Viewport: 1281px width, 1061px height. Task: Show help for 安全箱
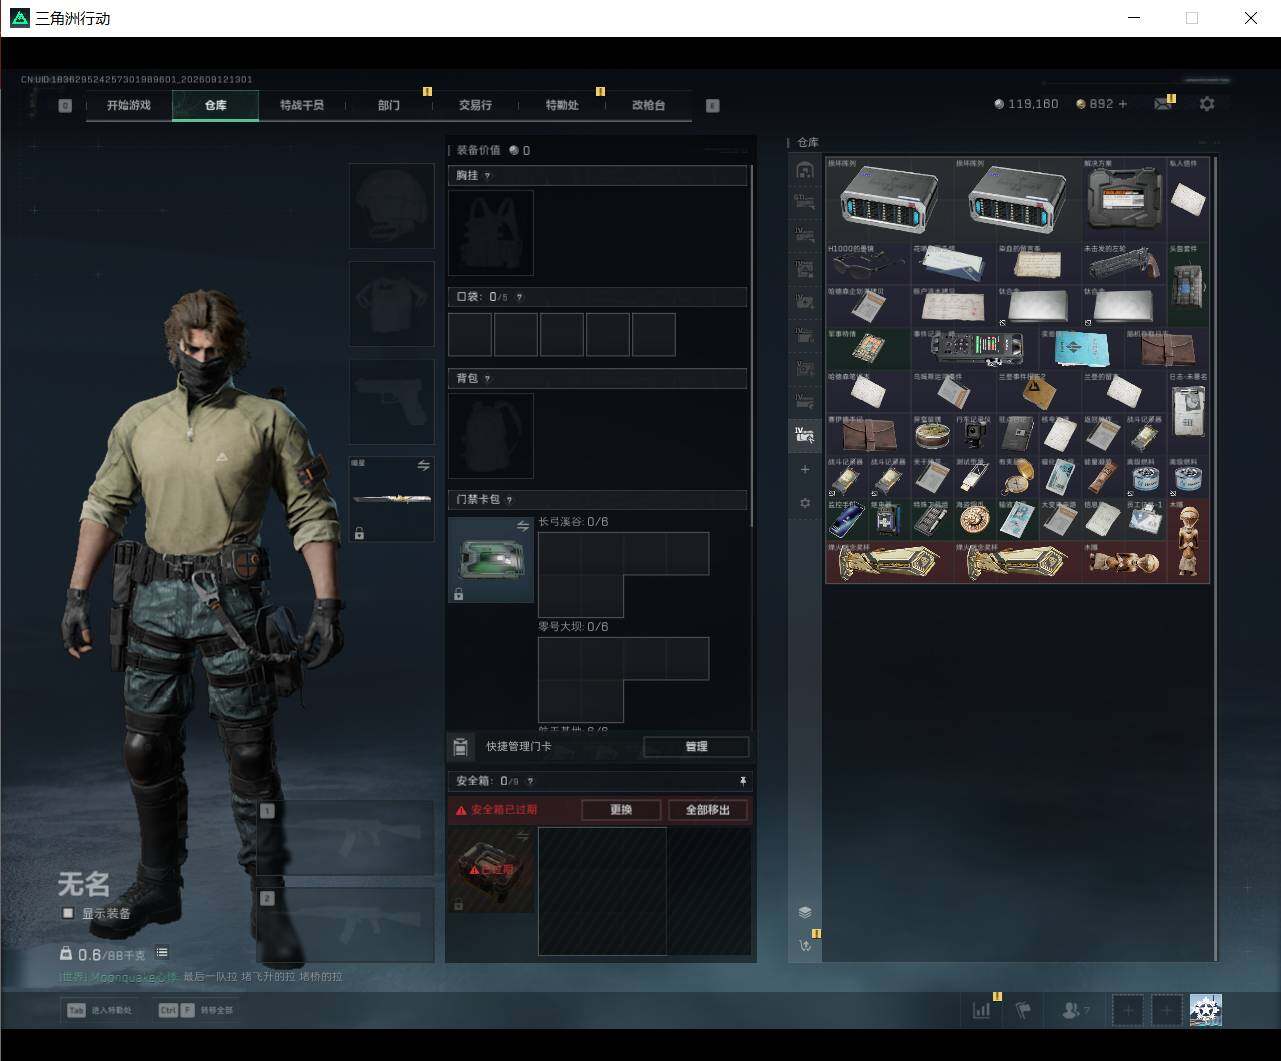pyautogui.click(x=530, y=781)
